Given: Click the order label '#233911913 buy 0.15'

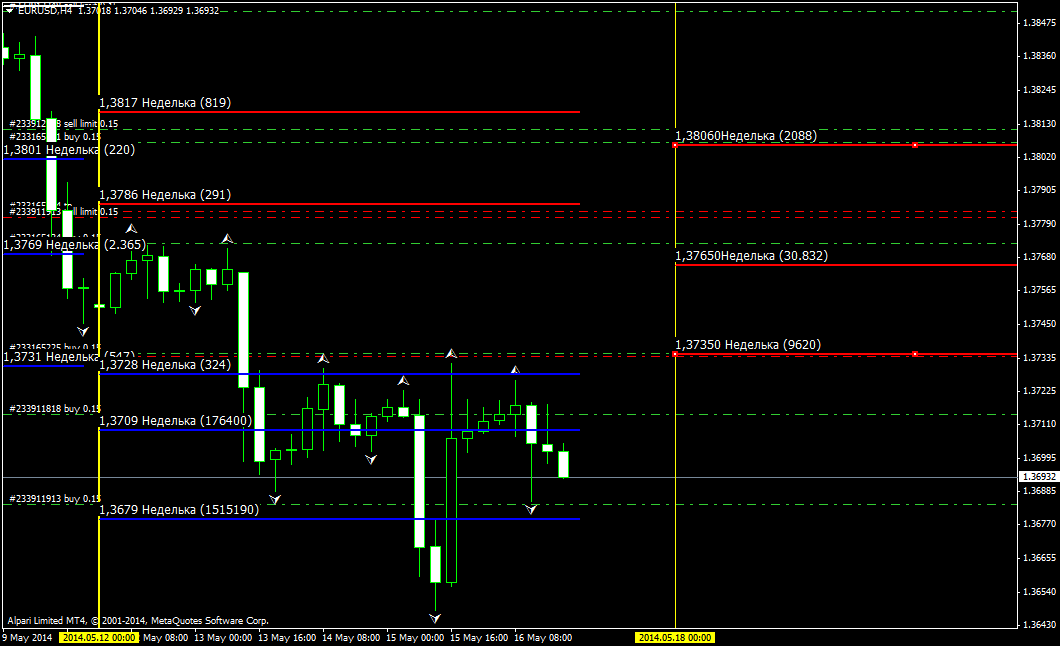Looking at the screenshot, I should 55,499.
